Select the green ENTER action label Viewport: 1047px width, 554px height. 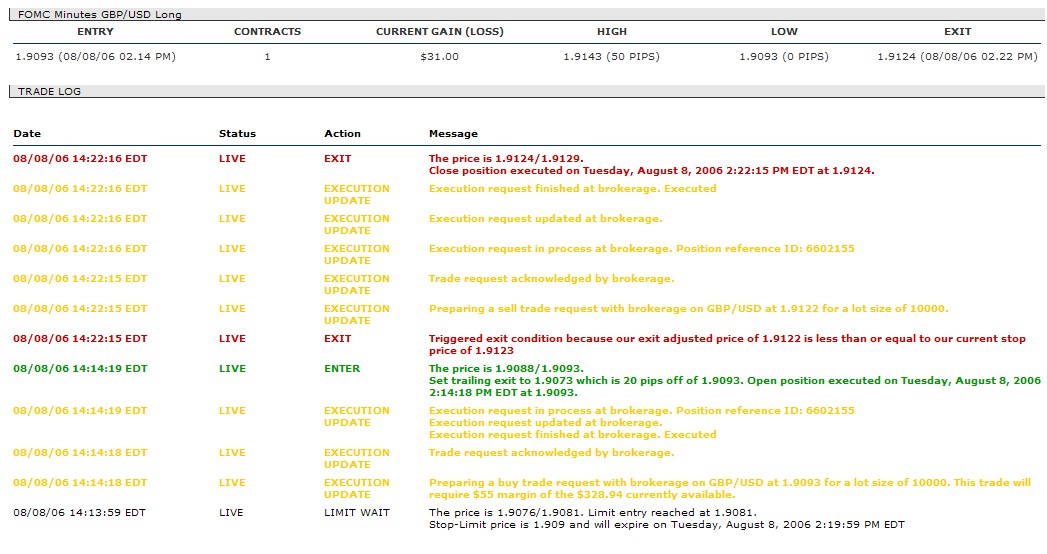click(x=342, y=368)
